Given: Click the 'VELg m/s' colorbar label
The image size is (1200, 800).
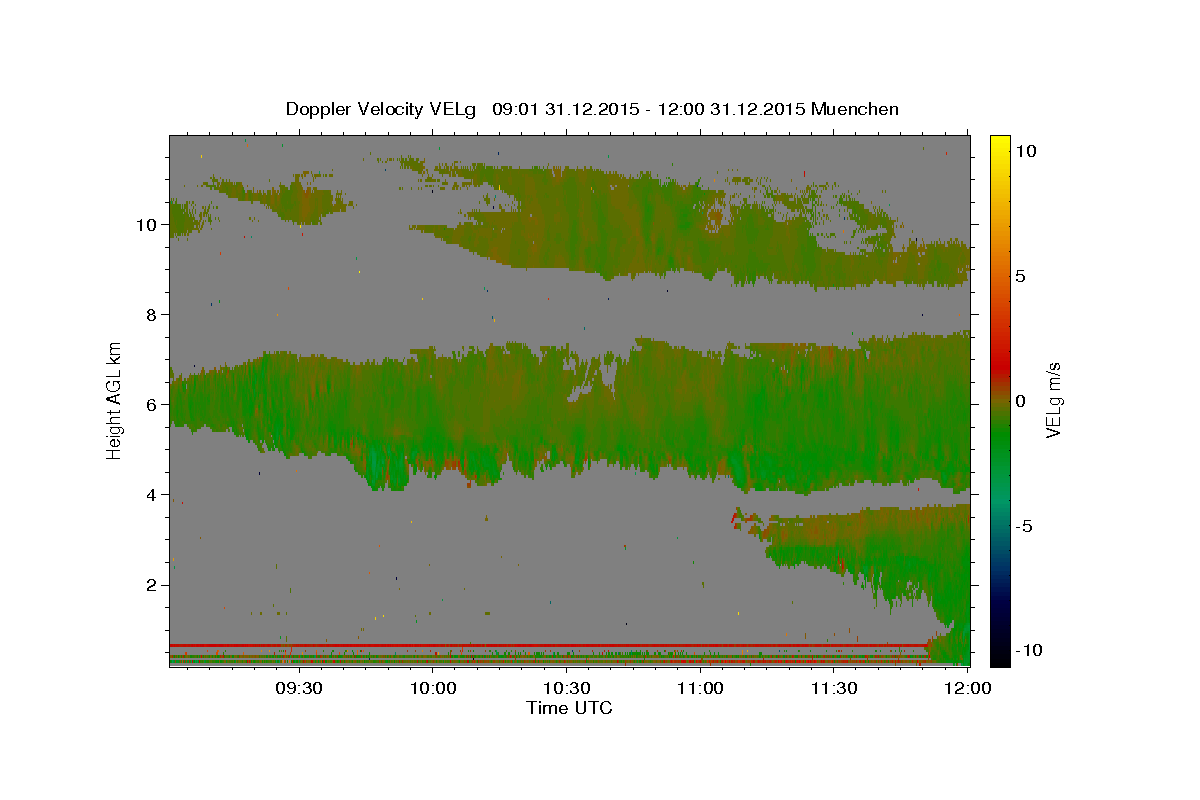Looking at the screenshot, I should (x=1053, y=400).
